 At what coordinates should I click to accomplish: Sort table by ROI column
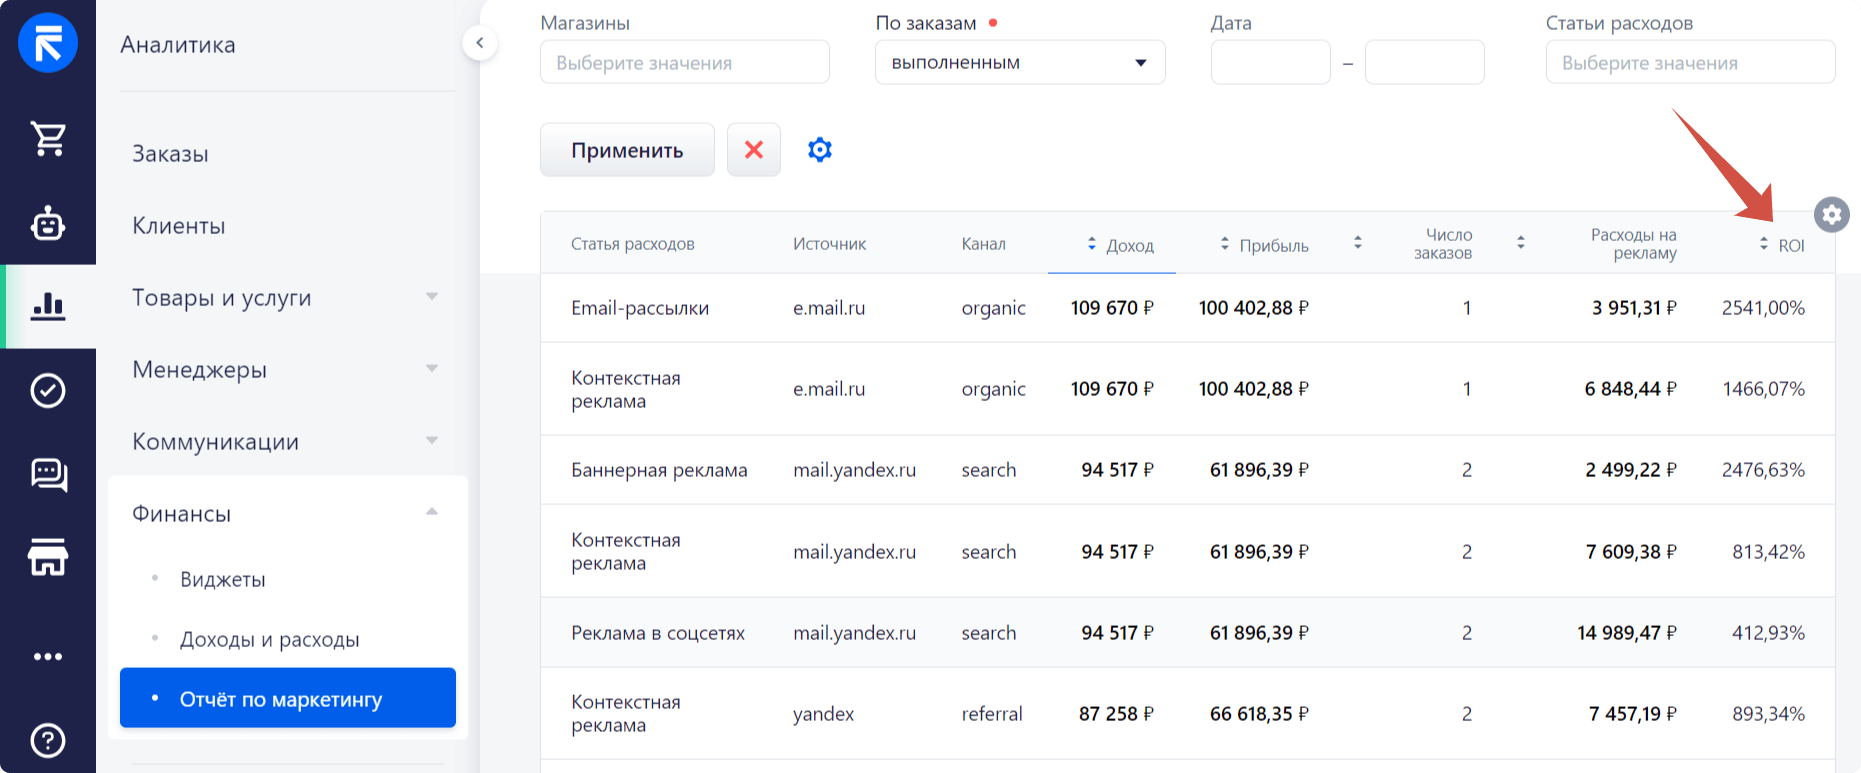1782,245
